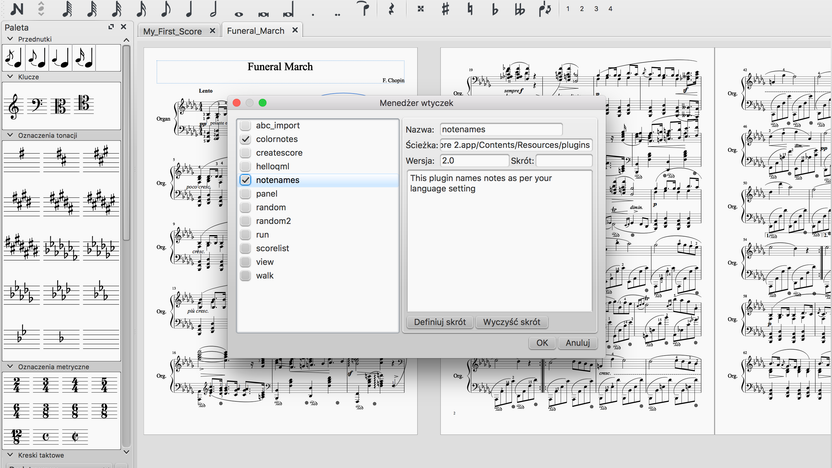Viewport: 832px width, 468px height.
Task: Enable the panel plugin checkbox
Action: 245,194
